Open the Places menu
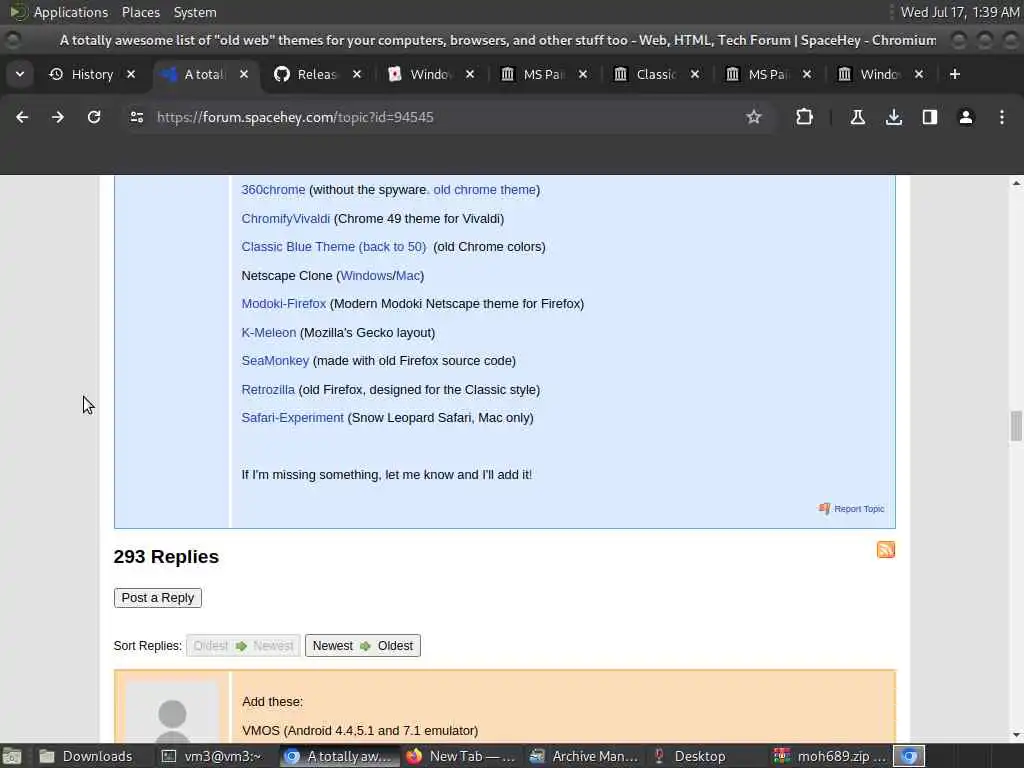 [x=141, y=12]
